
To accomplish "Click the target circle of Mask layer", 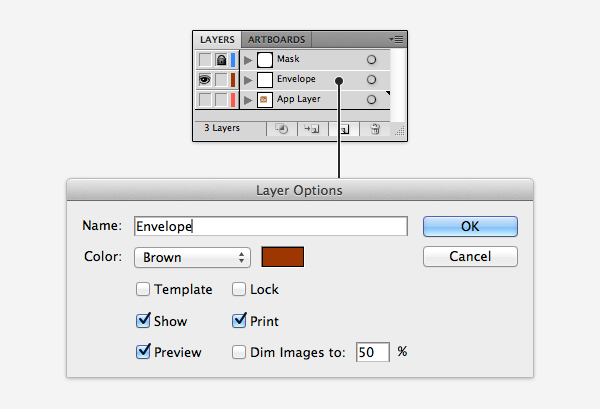I will pyautogui.click(x=371, y=60).
